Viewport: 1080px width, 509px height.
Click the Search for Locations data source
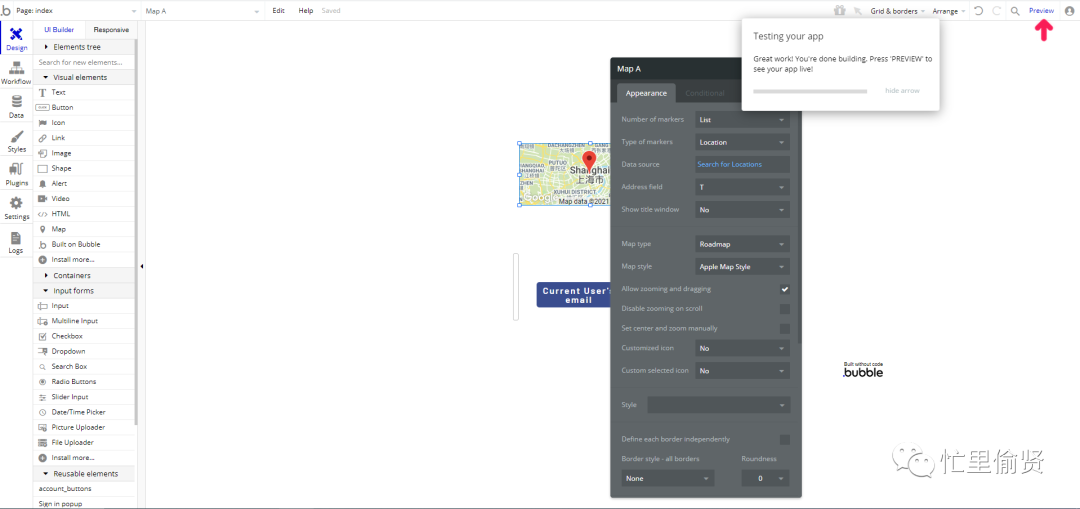742,165
